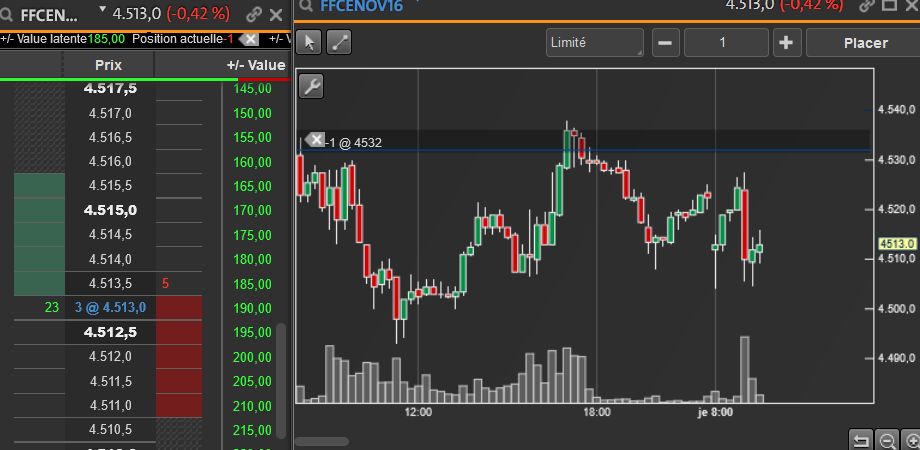The width and height of the screenshot is (920, 450).
Task: Click the +/- Value latente 185,00 status text
Action: (63, 39)
